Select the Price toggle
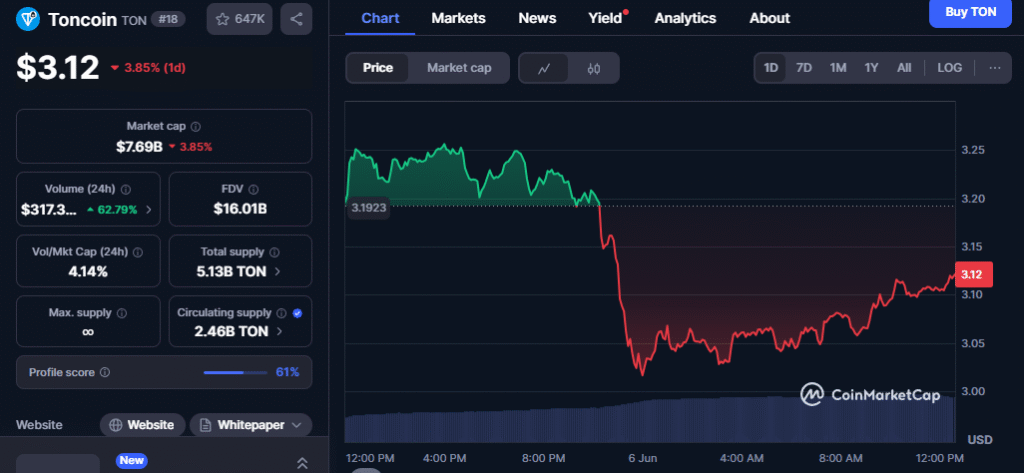Screen dimensions: 1024x473 click(377, 68)
